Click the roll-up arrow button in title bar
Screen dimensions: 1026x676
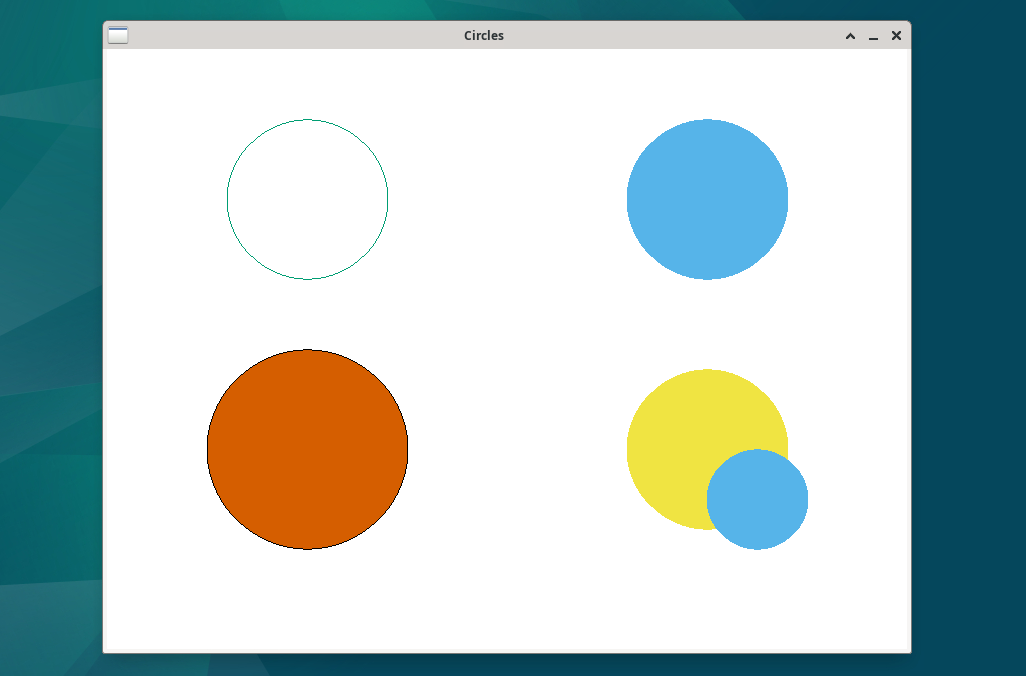(850, 35)
